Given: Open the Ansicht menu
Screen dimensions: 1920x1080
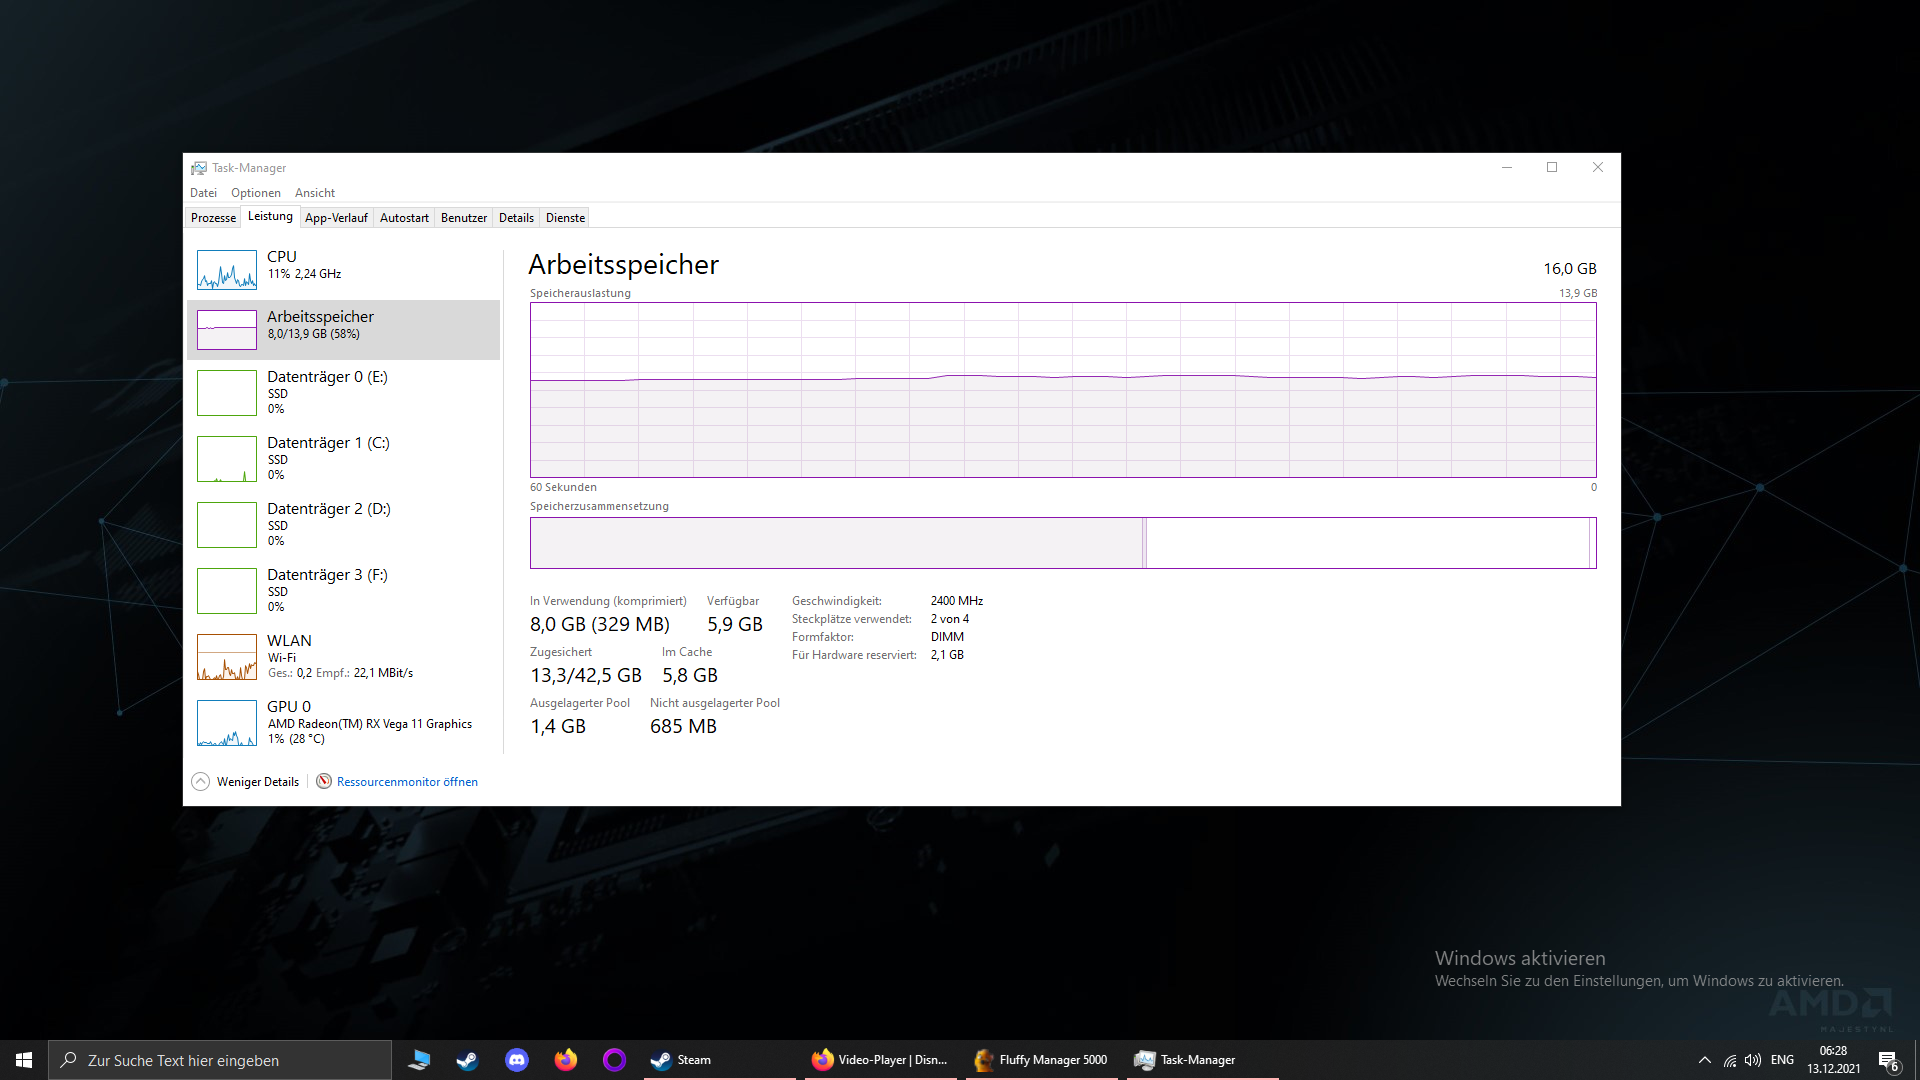Looking at the screenshot, I should 314,193.
